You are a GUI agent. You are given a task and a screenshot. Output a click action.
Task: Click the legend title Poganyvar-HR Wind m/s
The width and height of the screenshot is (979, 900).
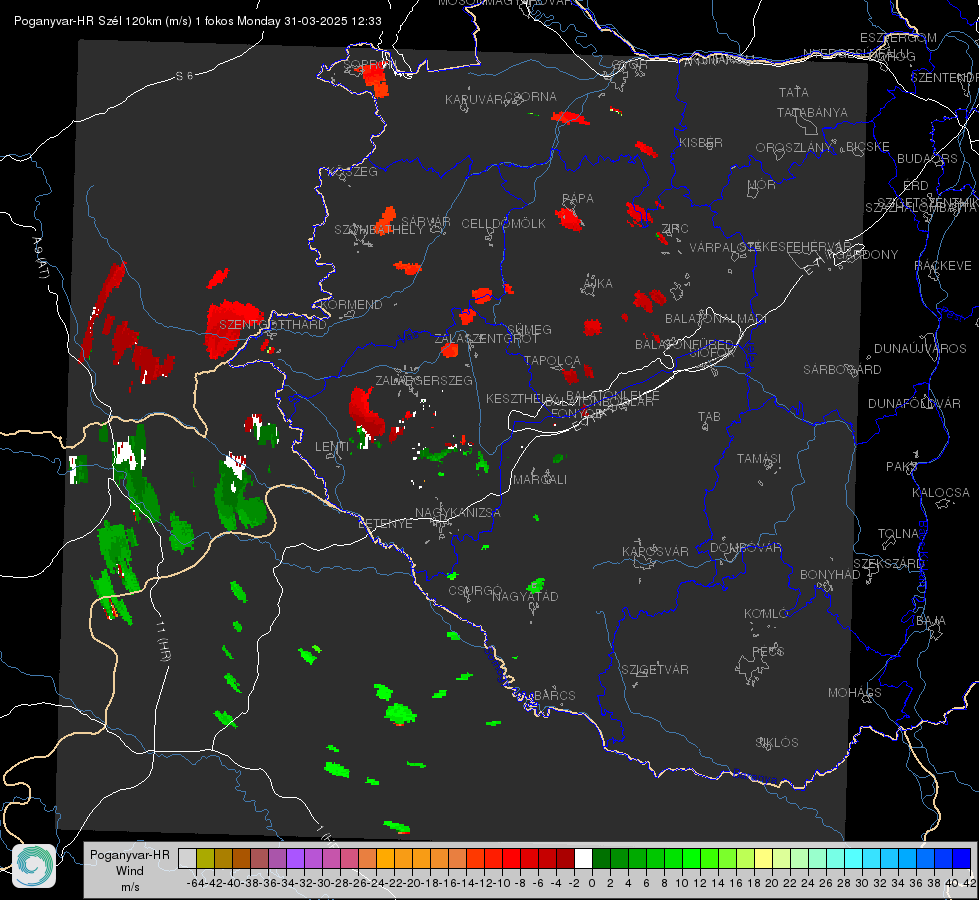coord(130,871)
